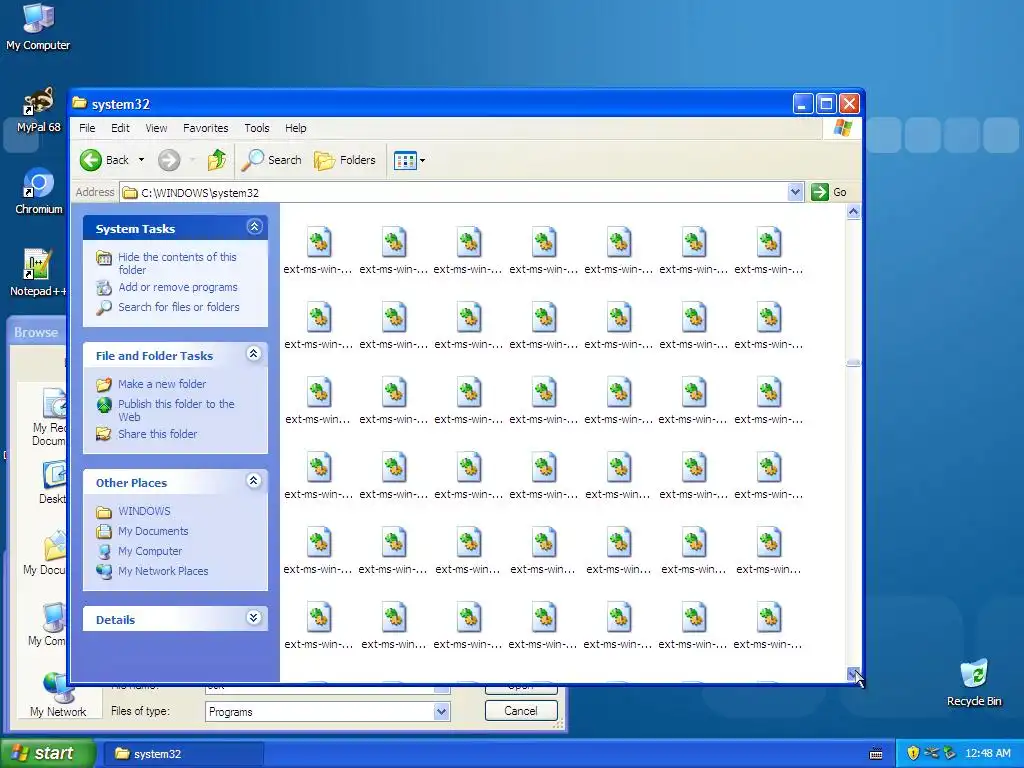Click My Network icon in Browse dialog
Screen dimensions: 1024x768
pyautogui.click(x=57, y=696)
